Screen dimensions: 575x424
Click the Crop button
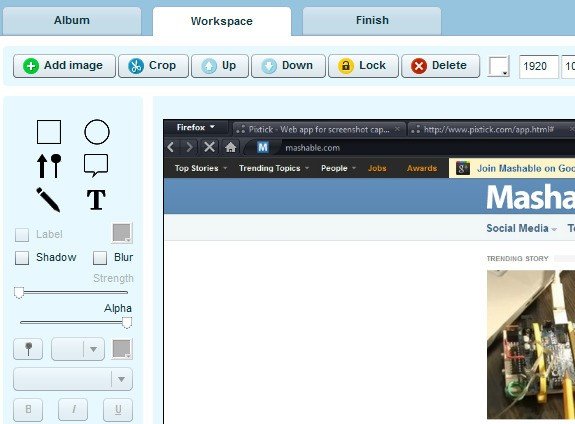coord(153,66)
